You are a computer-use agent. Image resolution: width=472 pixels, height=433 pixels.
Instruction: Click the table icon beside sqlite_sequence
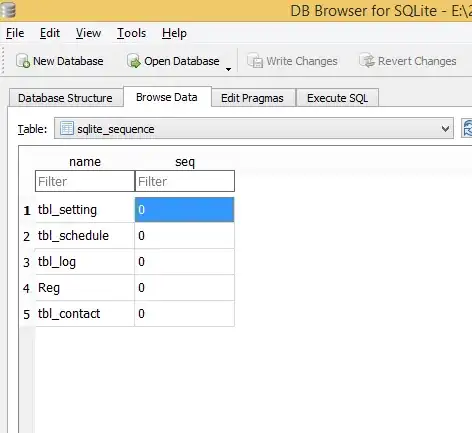pos(67,128)
